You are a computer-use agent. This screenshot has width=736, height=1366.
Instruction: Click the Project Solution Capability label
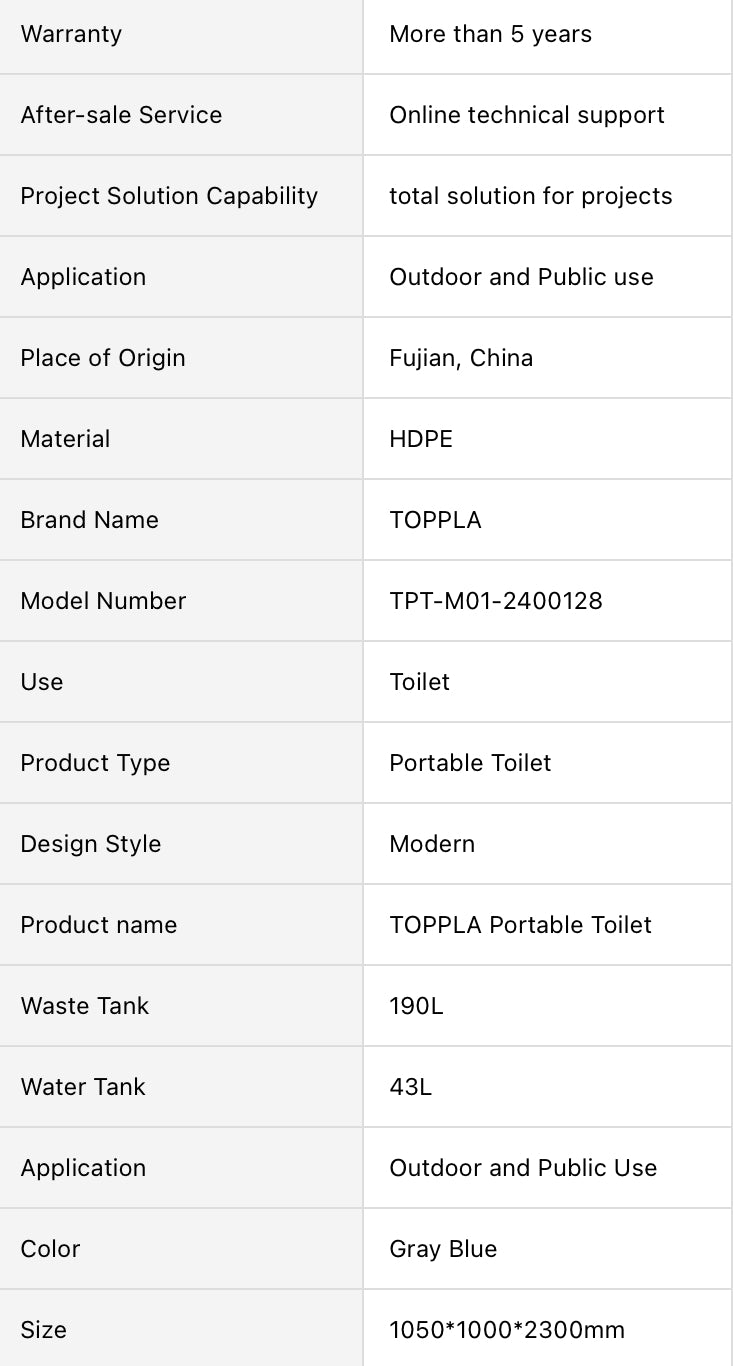169,196
